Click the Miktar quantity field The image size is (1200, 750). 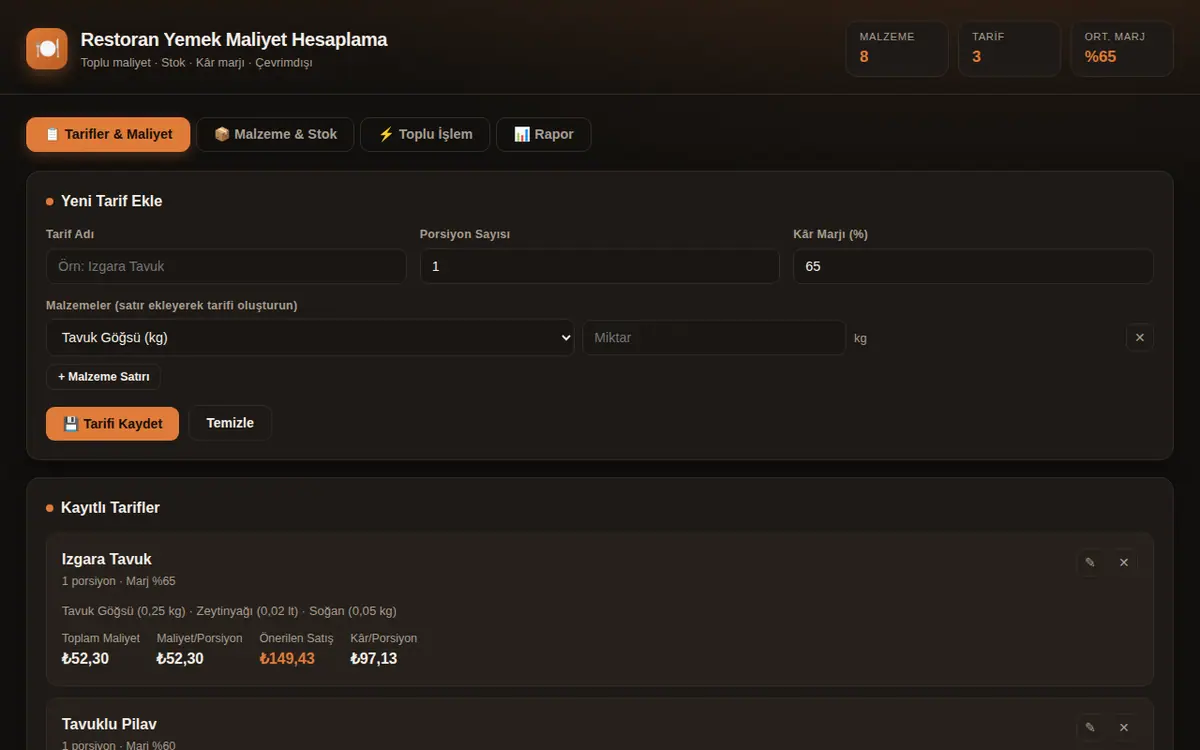pyautogui.click(x=714, y=338)
